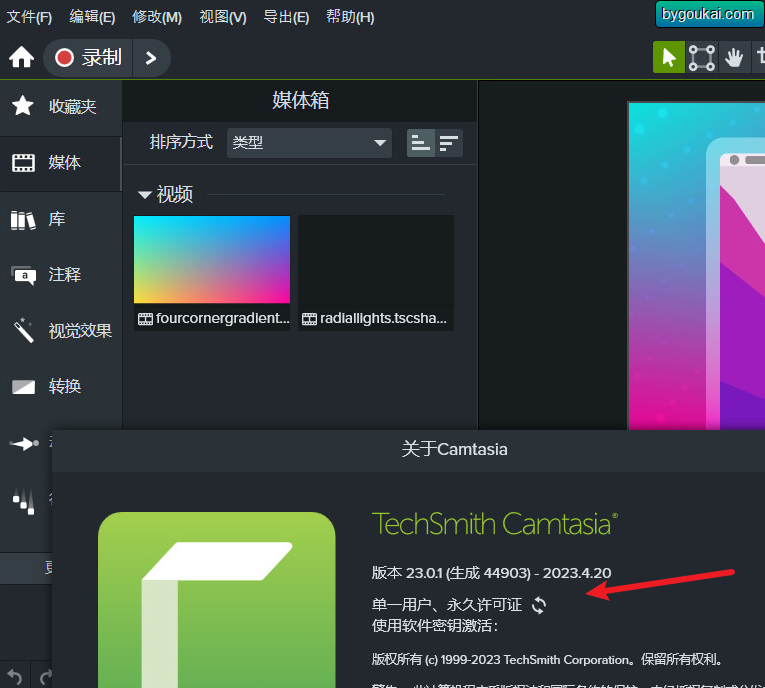Switch to descending sort order button
This screenshot has width=765, height=688.
[449, 143]
